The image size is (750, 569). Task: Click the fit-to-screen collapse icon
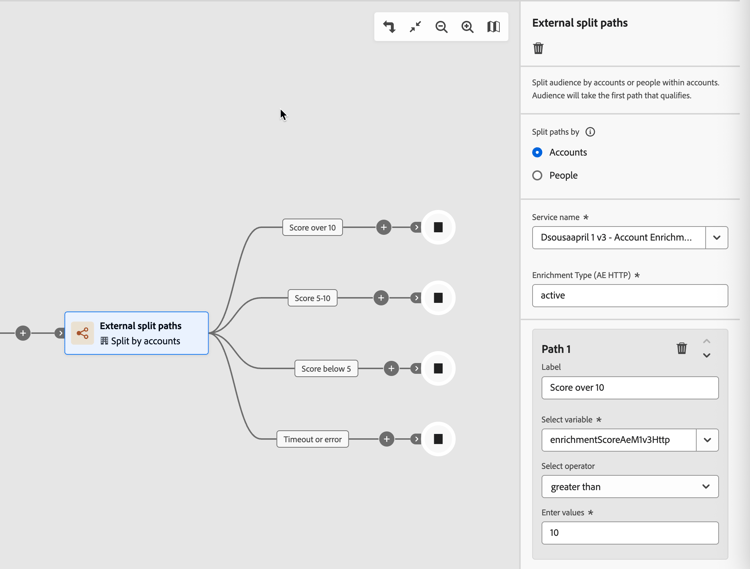click(415, 27)
